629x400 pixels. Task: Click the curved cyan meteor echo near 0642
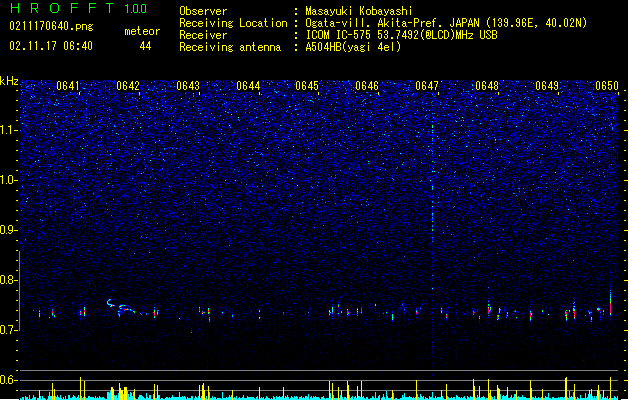(120, 308)
